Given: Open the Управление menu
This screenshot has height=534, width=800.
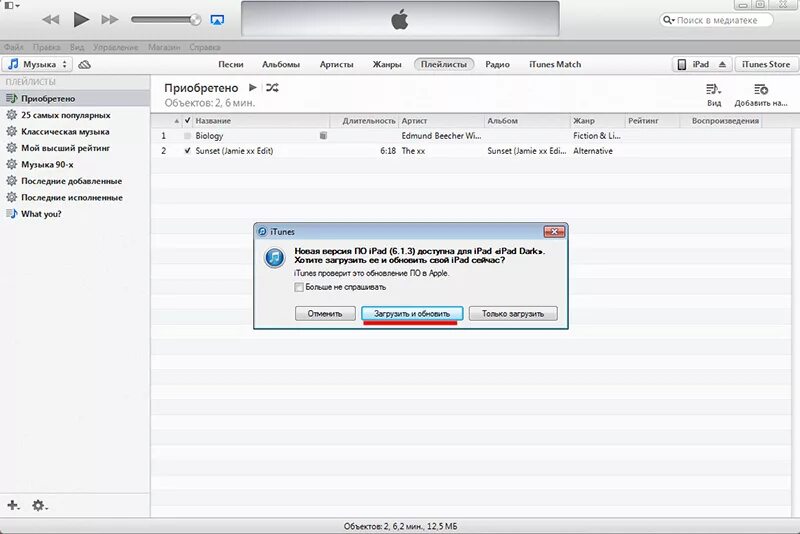Looking at the screenshot, I should coord(116,47).
